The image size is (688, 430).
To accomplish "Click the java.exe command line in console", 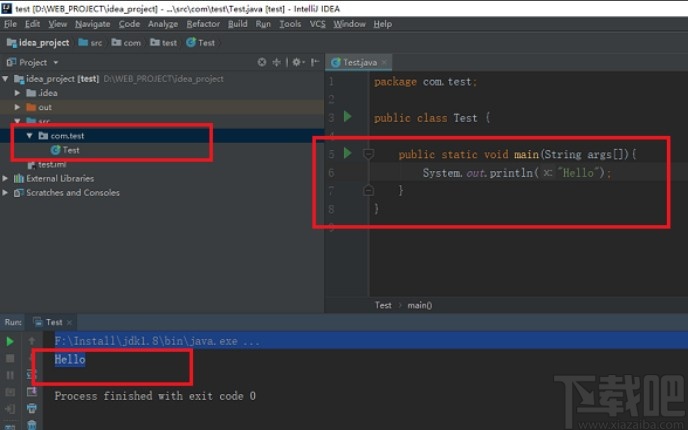I will [157, 341].
